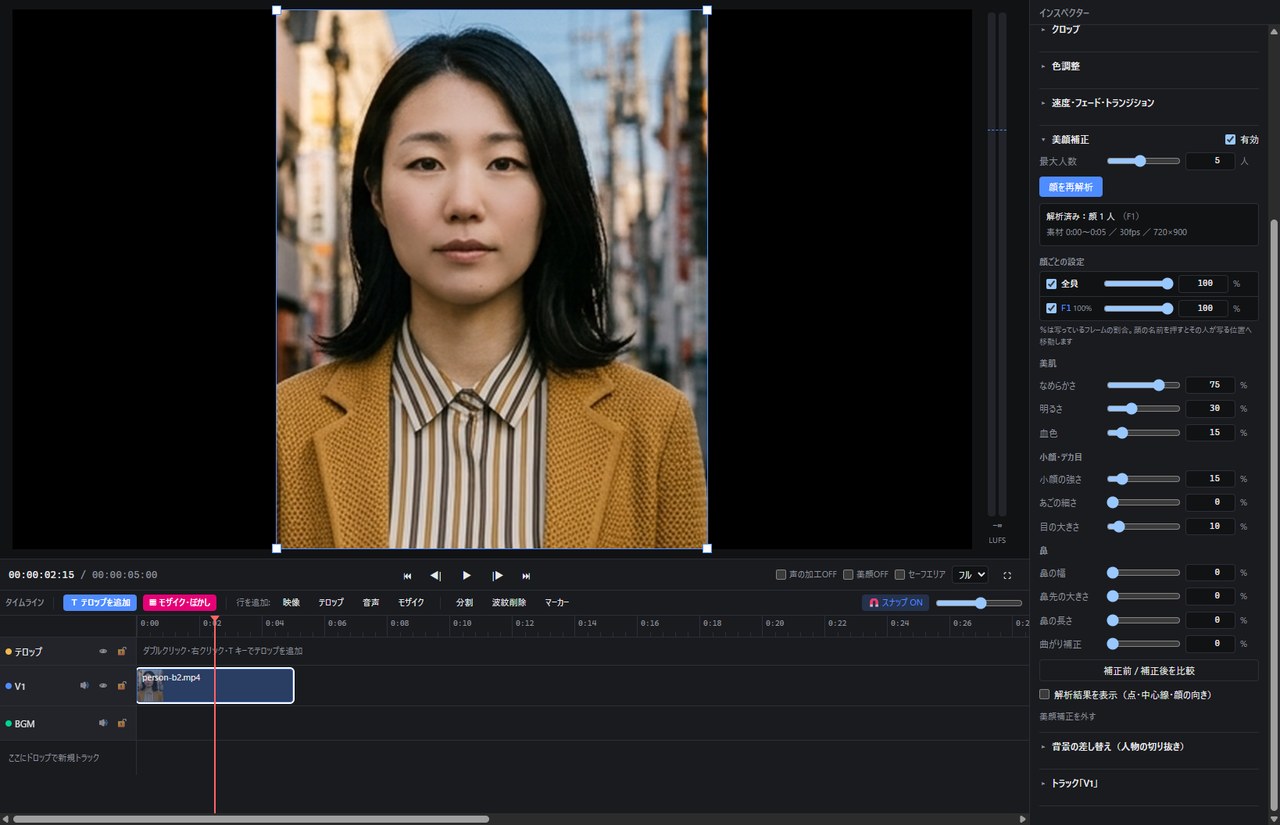Screen dimensions: 1280x825
Task: Adjust the 目の大きさ slider
Action: click(1143, 526)
